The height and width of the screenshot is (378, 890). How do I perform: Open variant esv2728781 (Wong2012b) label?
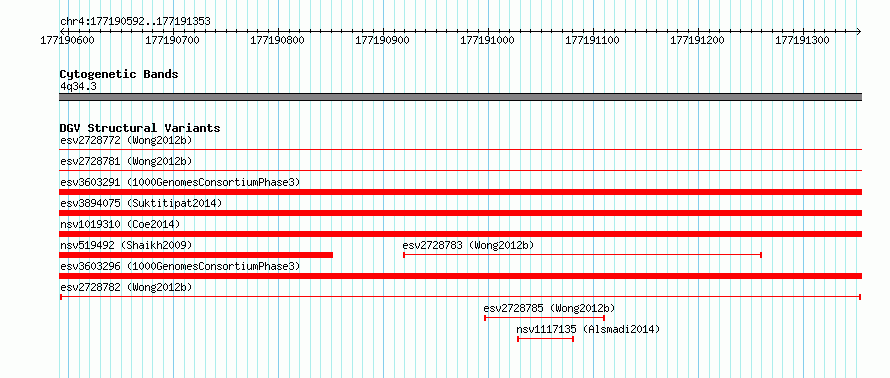tap(127, 161)
